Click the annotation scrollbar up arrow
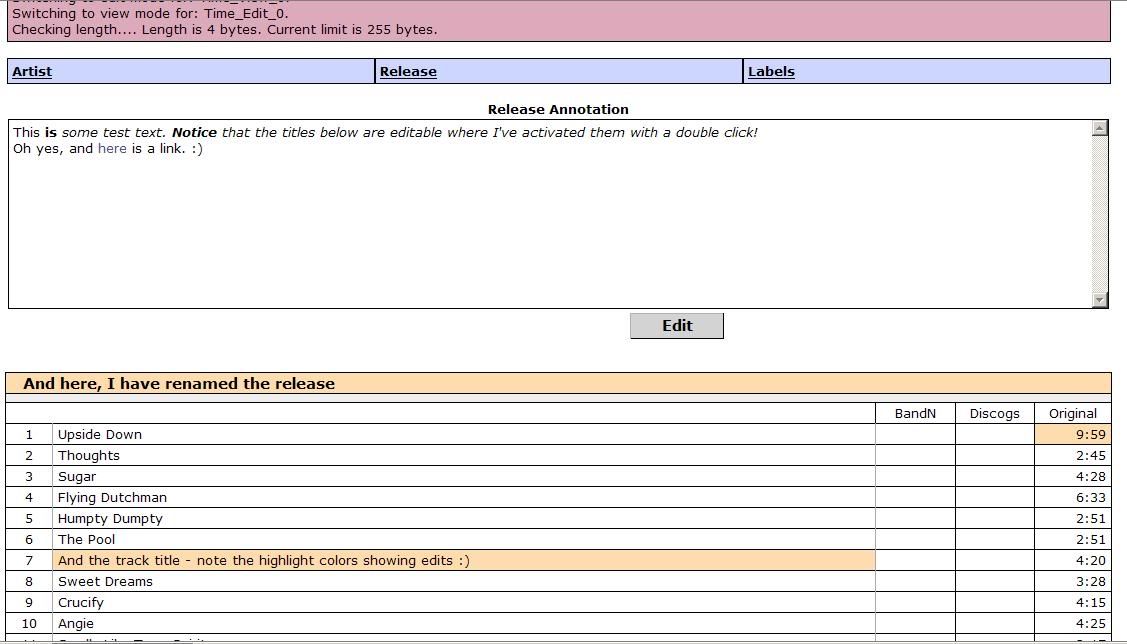 click(x=1100, y=128)
